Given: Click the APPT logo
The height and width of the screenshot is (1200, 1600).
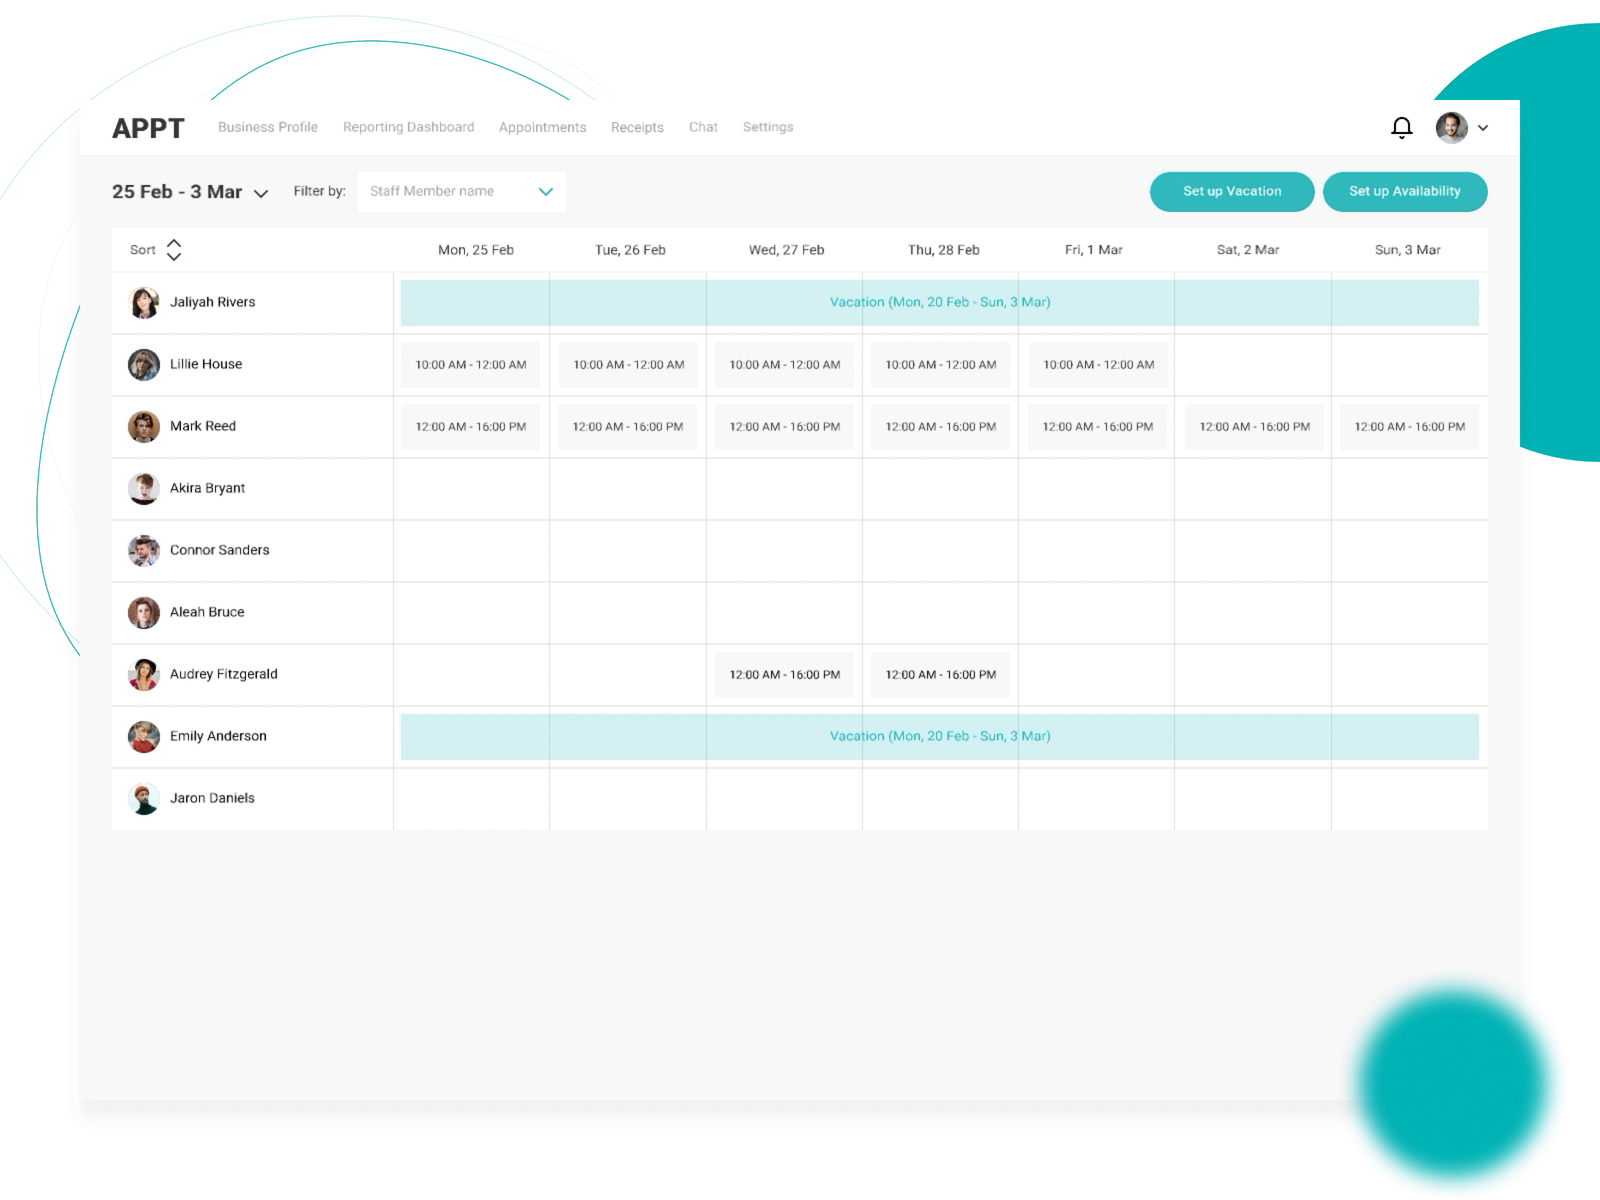Looking at the screenshot, I should point(148,127).
